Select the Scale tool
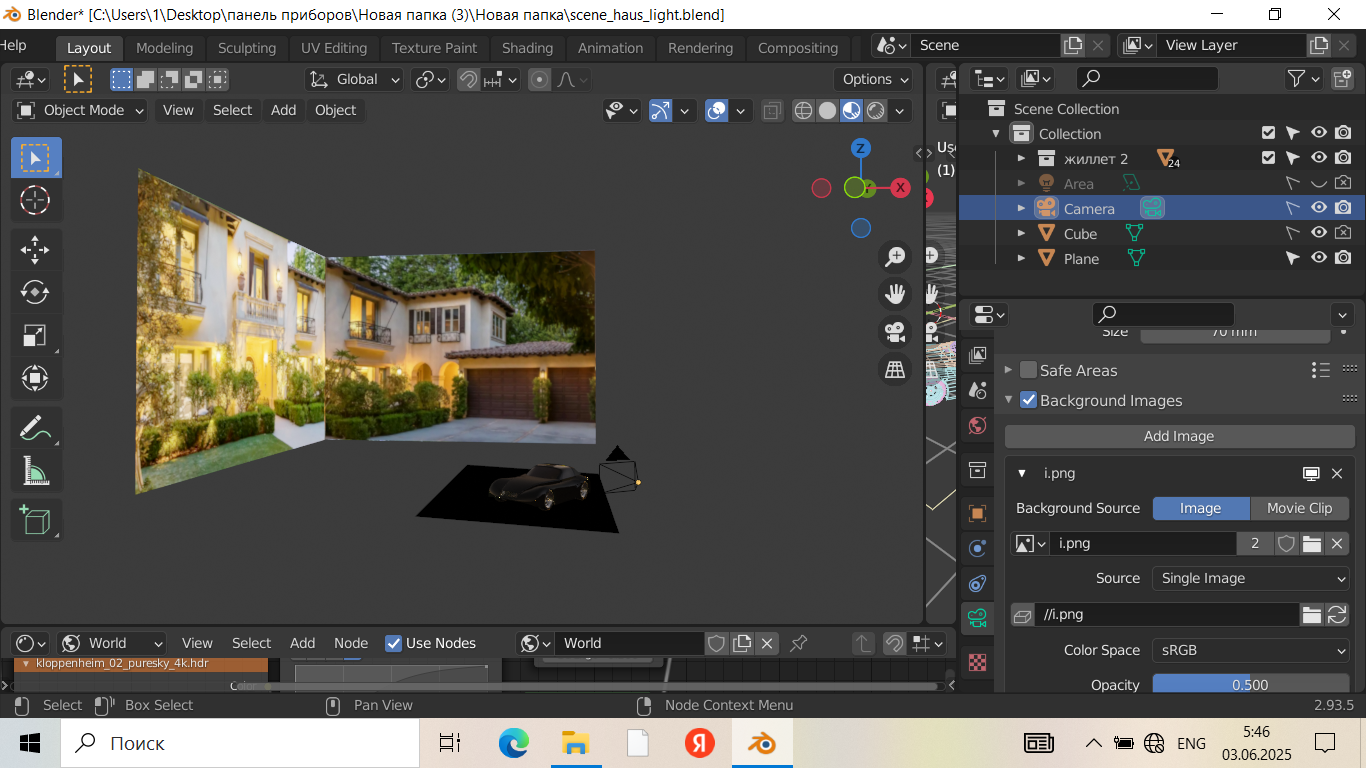 pyautogui.click(x=35, y=336)
